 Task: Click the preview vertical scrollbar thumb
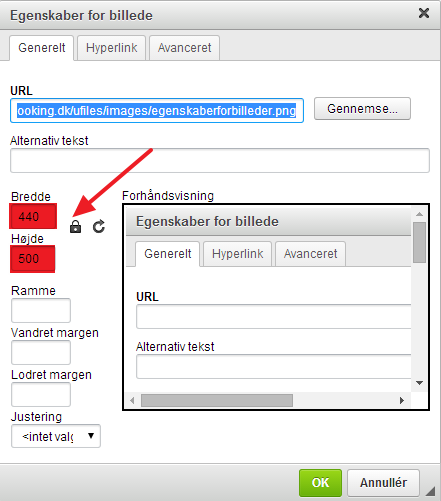coord(419,242)
